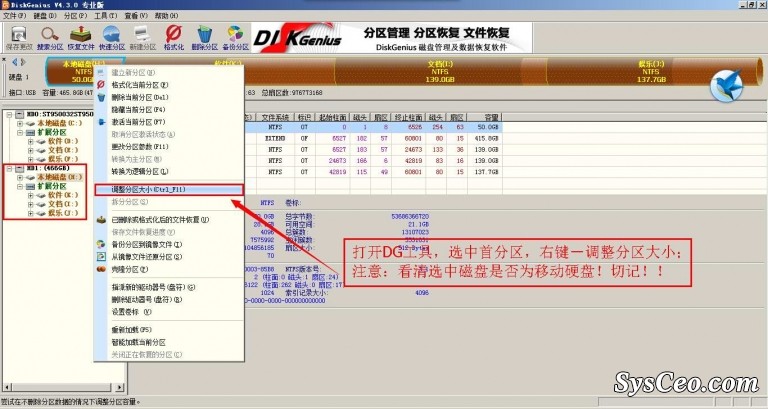
Task: Move tree panel view left via scrollbar arrow
Action: 7,387
